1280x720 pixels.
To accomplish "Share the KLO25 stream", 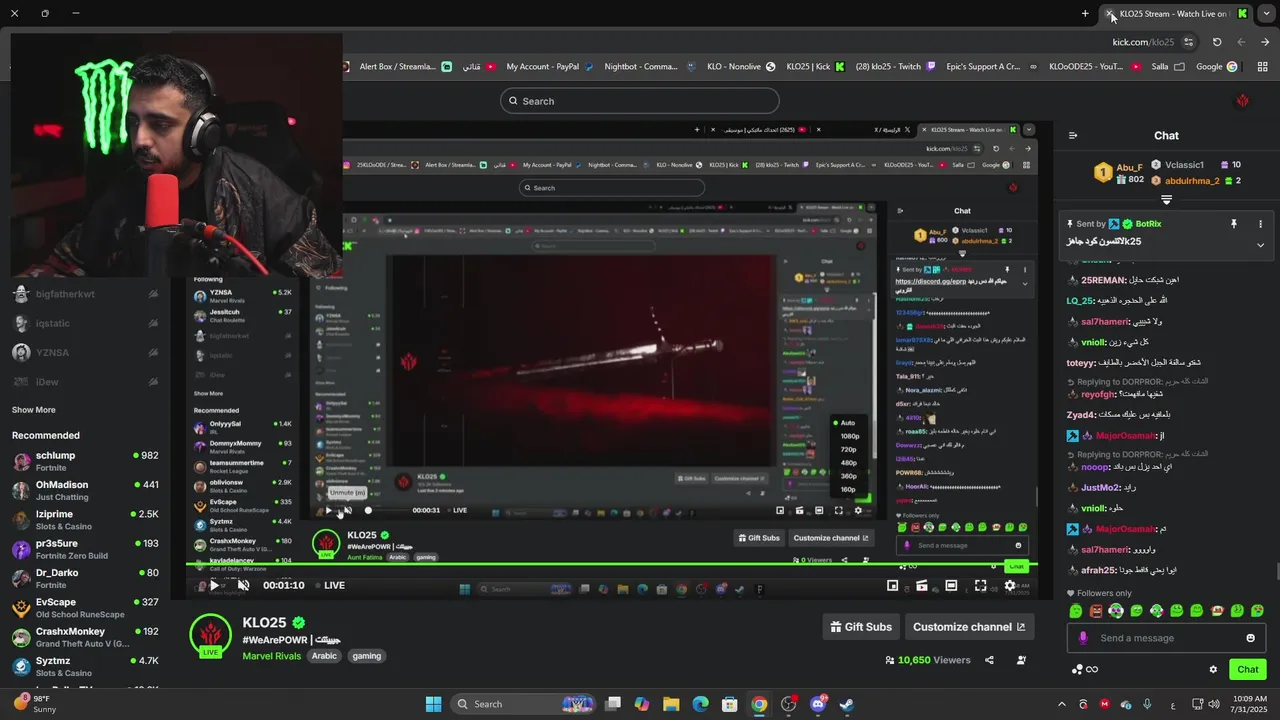I will tap(989, 660).
